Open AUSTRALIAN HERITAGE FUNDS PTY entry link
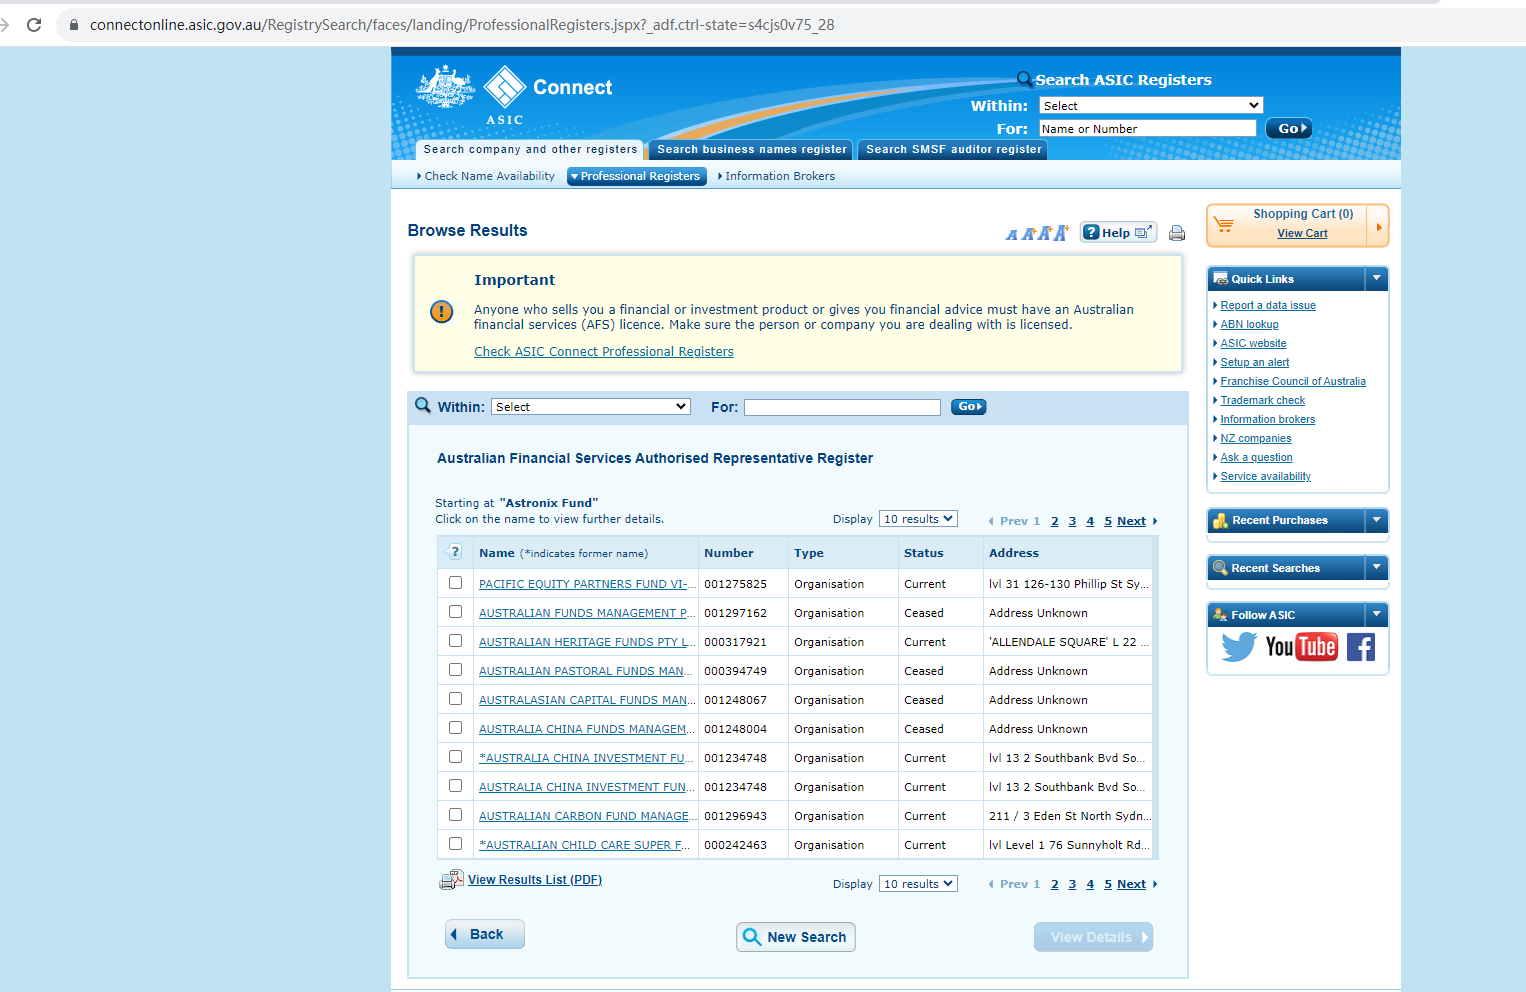Viewport: 1526px width, 992px height. coord(586,642)
